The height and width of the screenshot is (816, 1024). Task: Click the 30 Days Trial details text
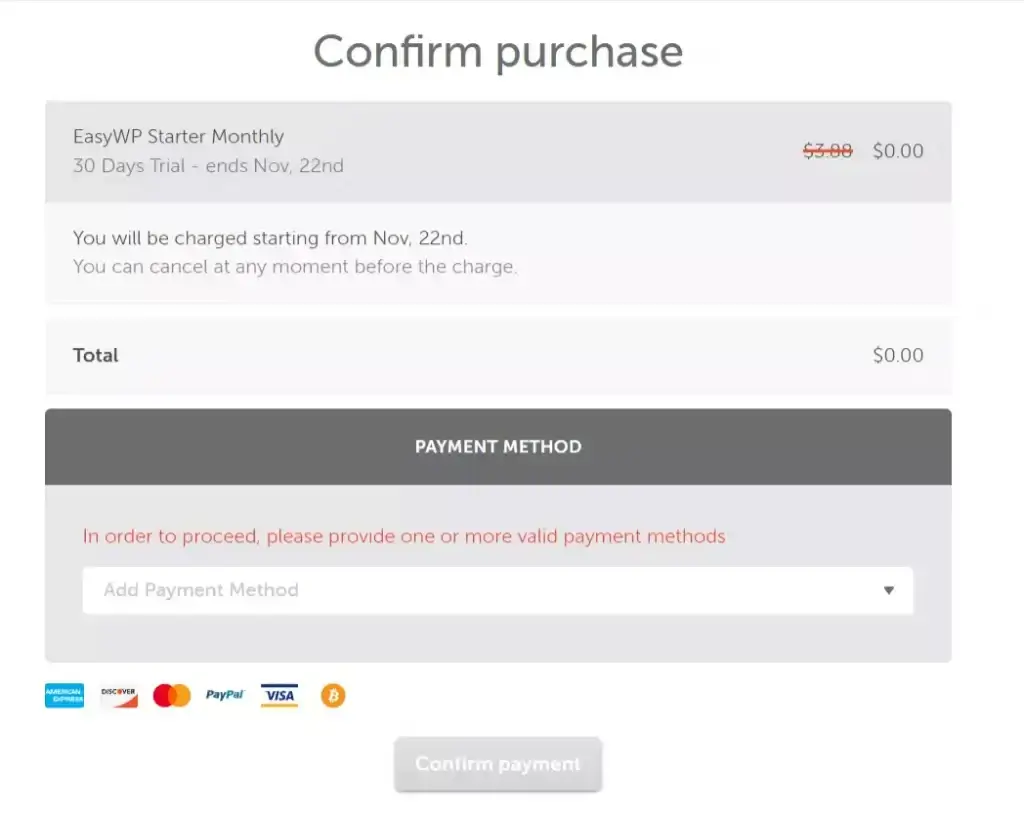(x=208, y=165)
